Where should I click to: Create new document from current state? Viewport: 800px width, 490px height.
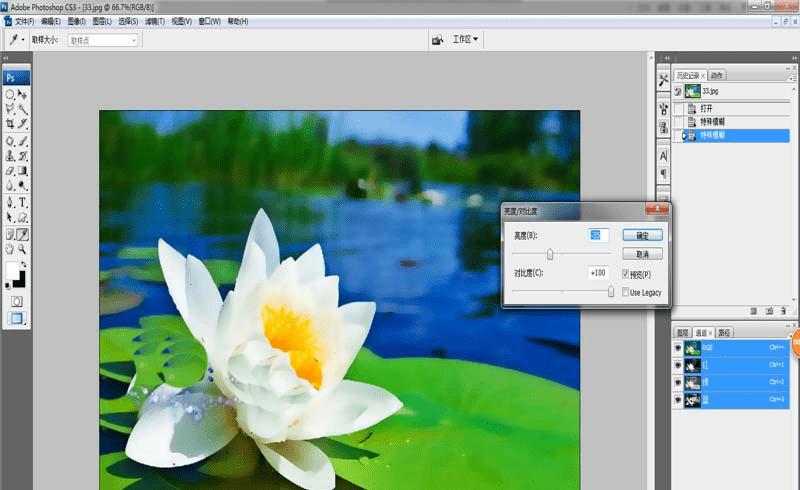pos(754,311)
